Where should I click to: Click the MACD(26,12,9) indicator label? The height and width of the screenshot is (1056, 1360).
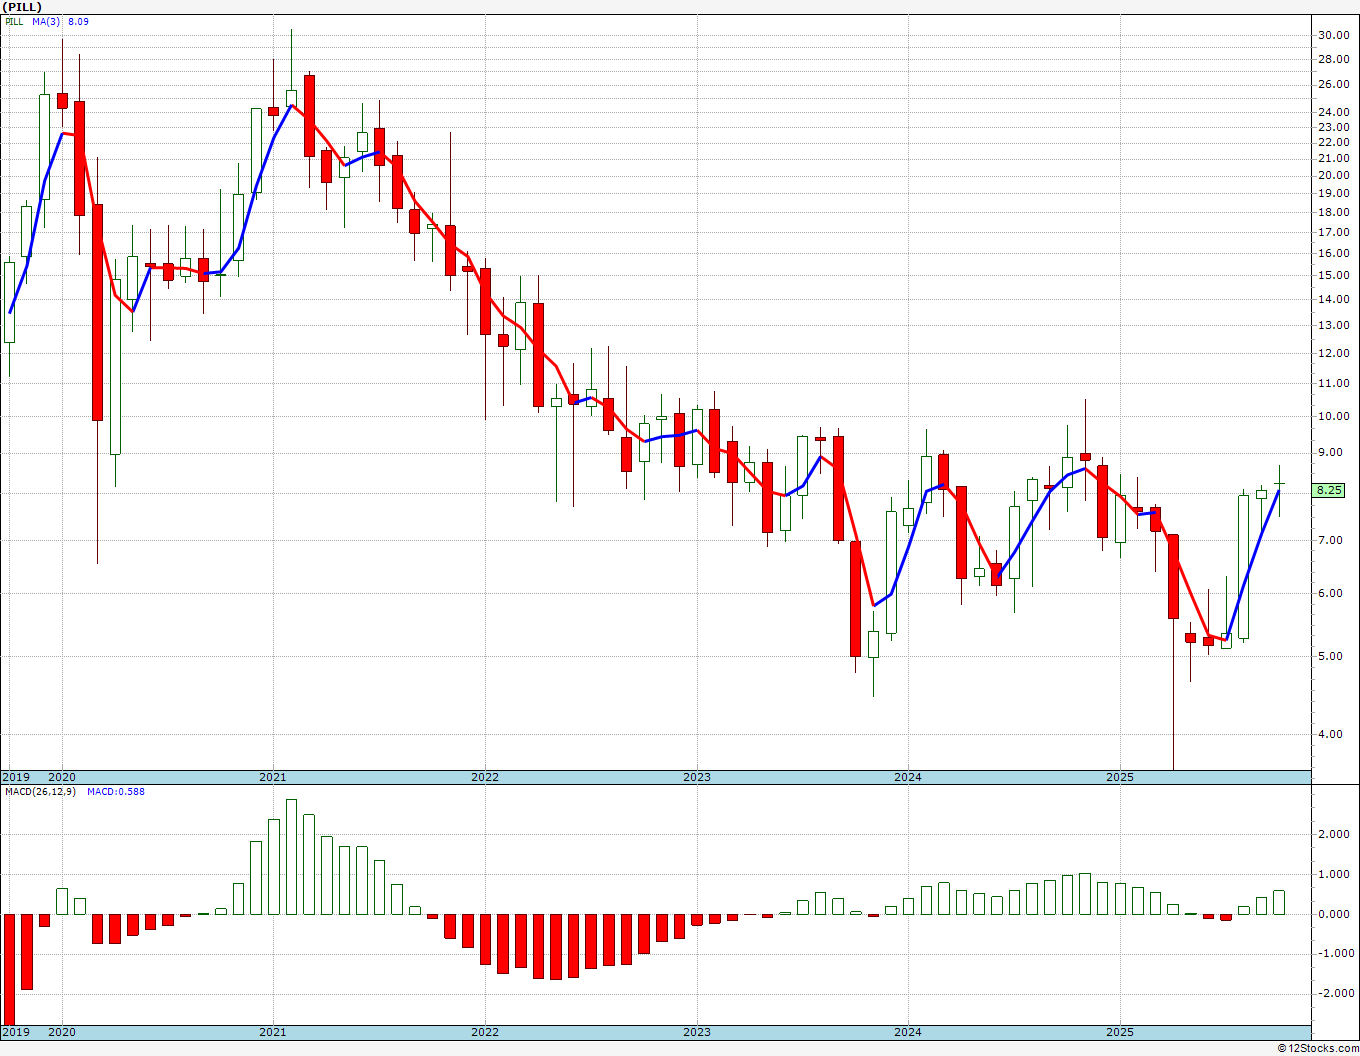[40, 792]
